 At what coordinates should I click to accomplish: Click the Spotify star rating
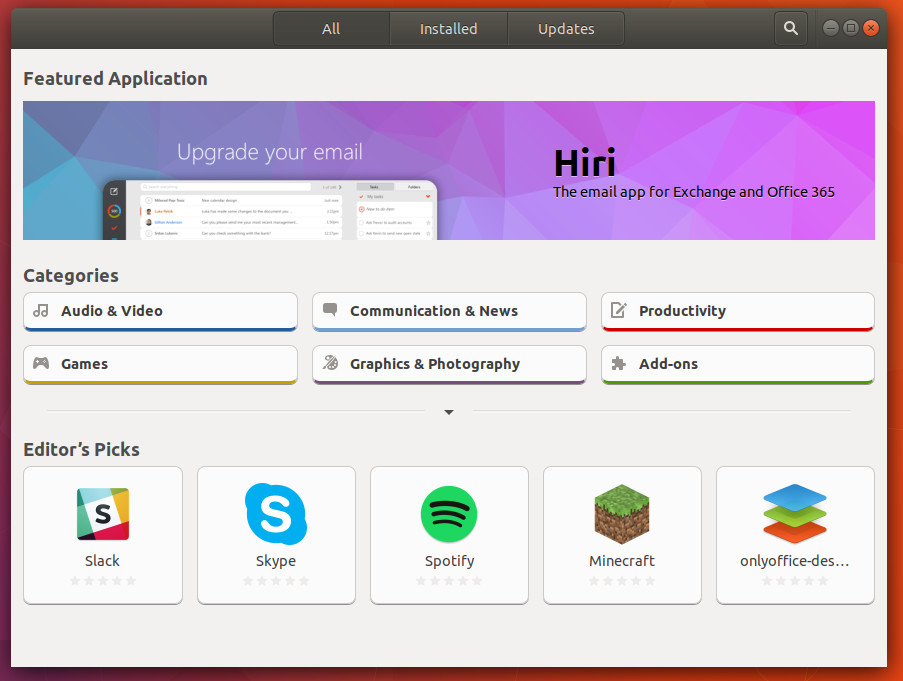click(449, 581)
